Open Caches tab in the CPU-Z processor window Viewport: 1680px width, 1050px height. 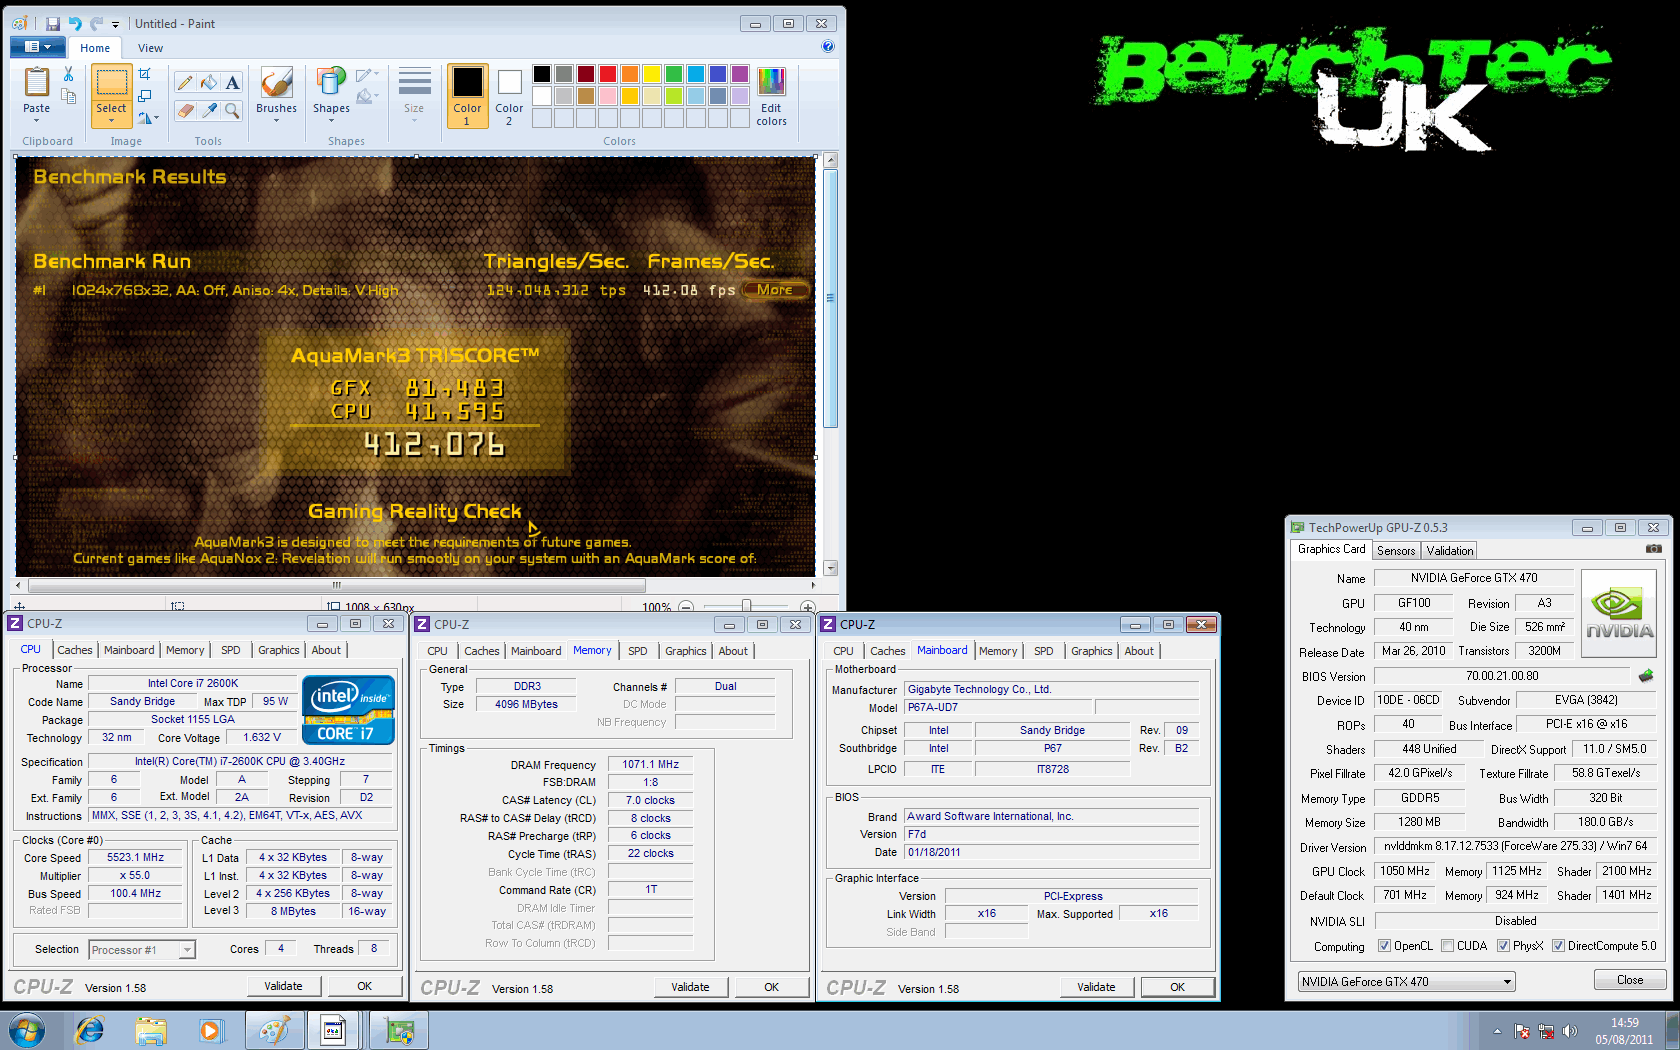[74, 650]
